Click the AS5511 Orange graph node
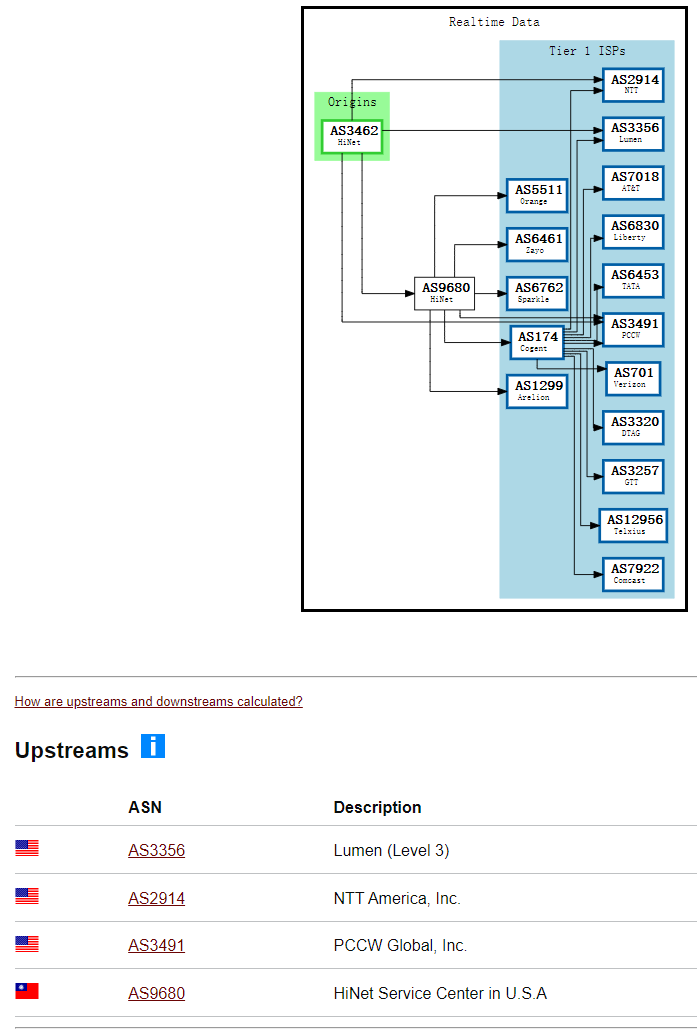The image size is (697, 1033). (537, 195)
